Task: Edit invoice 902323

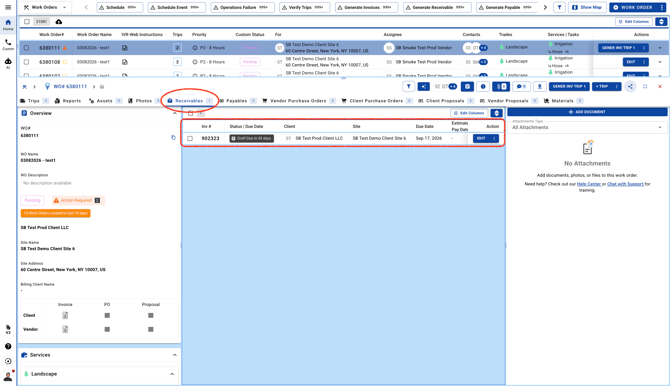Action: (x=481, y=138)
